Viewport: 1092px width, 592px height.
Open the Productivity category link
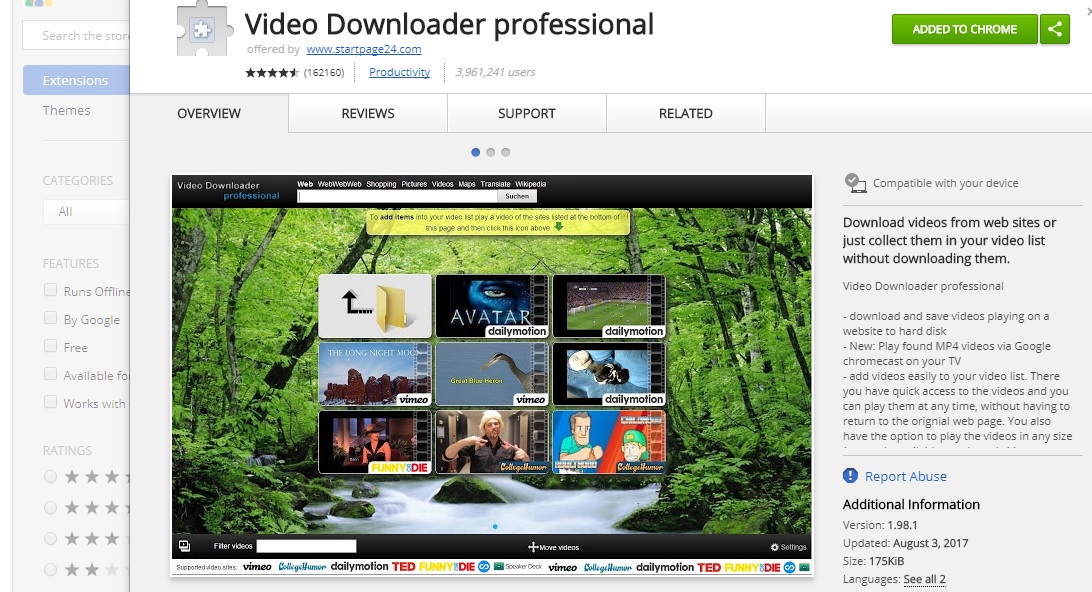click(x=399, y=72)
